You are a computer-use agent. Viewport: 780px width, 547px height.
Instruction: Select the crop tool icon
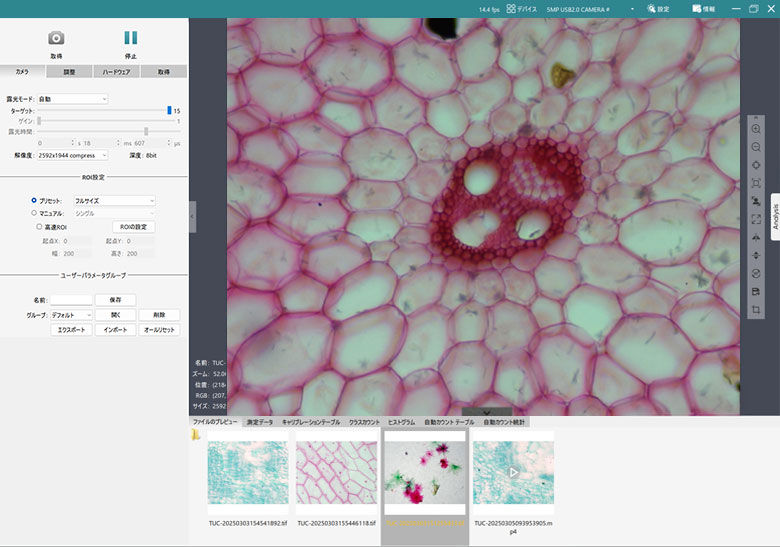point(756,309)
